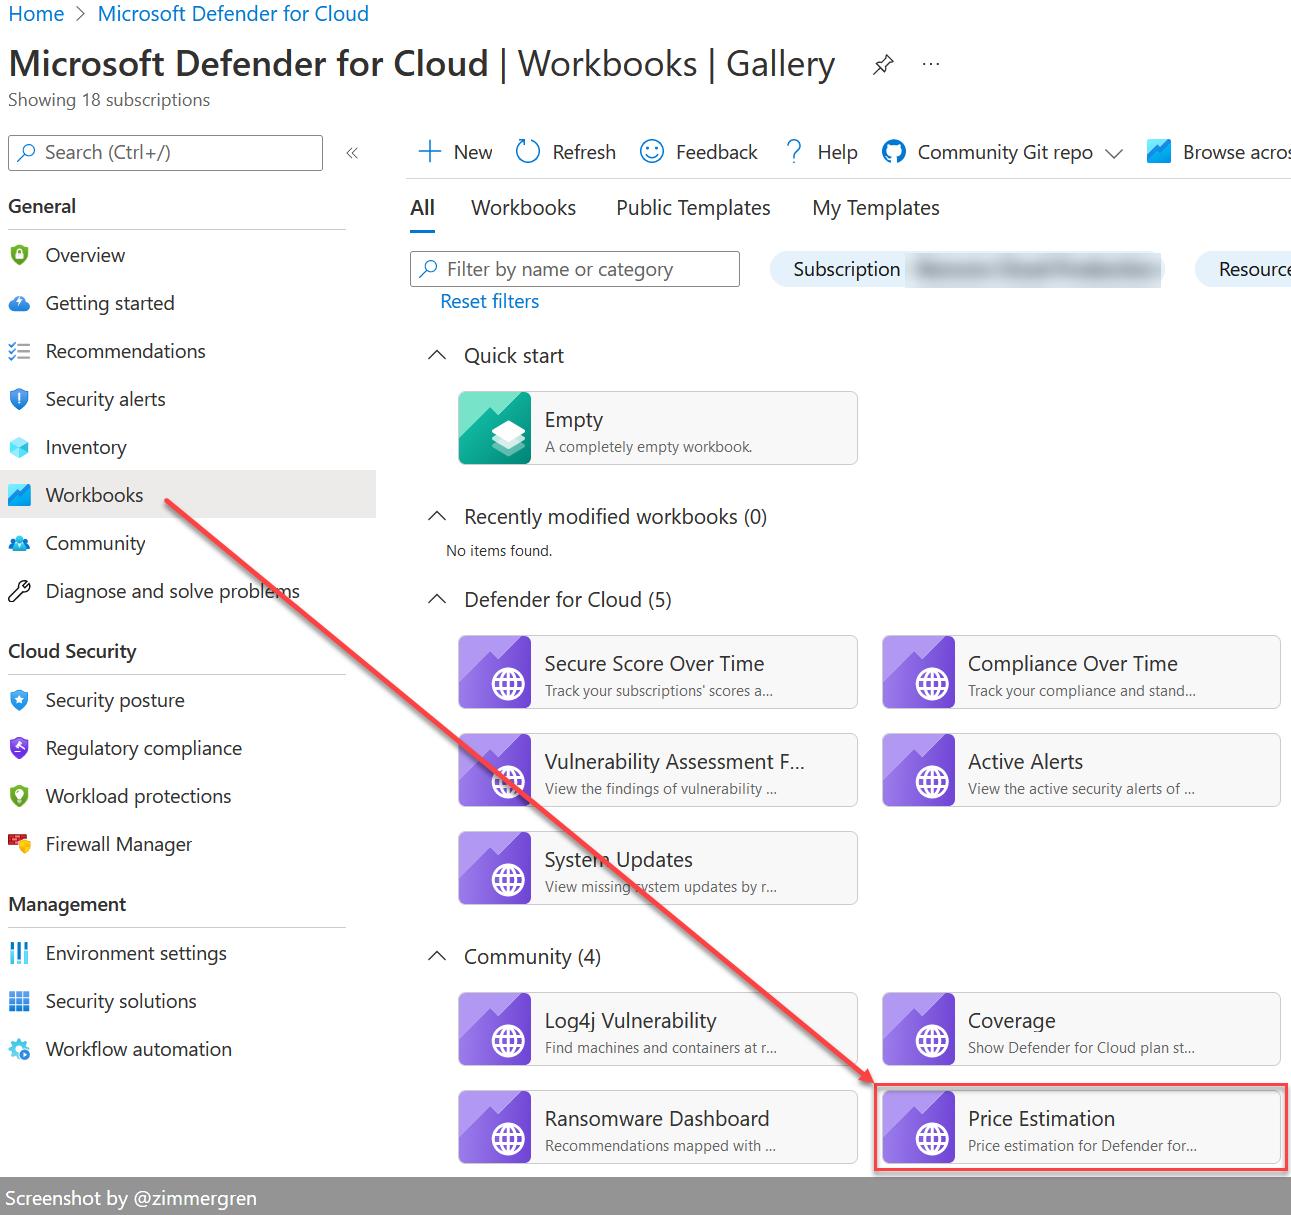Click the GitHub icon for Community Git repo

tap(894, 151)
